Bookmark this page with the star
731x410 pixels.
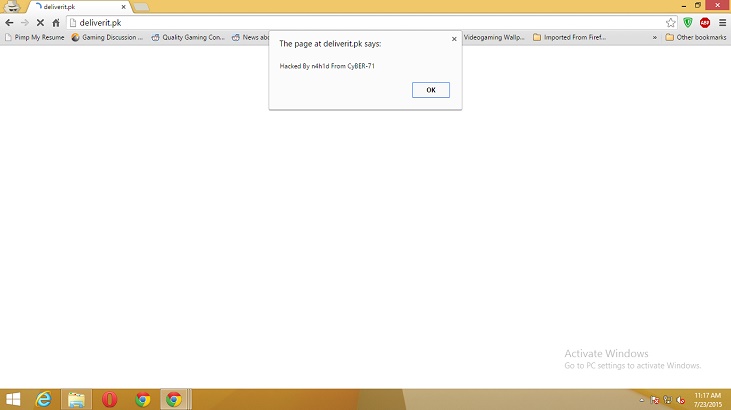(671, 22)
